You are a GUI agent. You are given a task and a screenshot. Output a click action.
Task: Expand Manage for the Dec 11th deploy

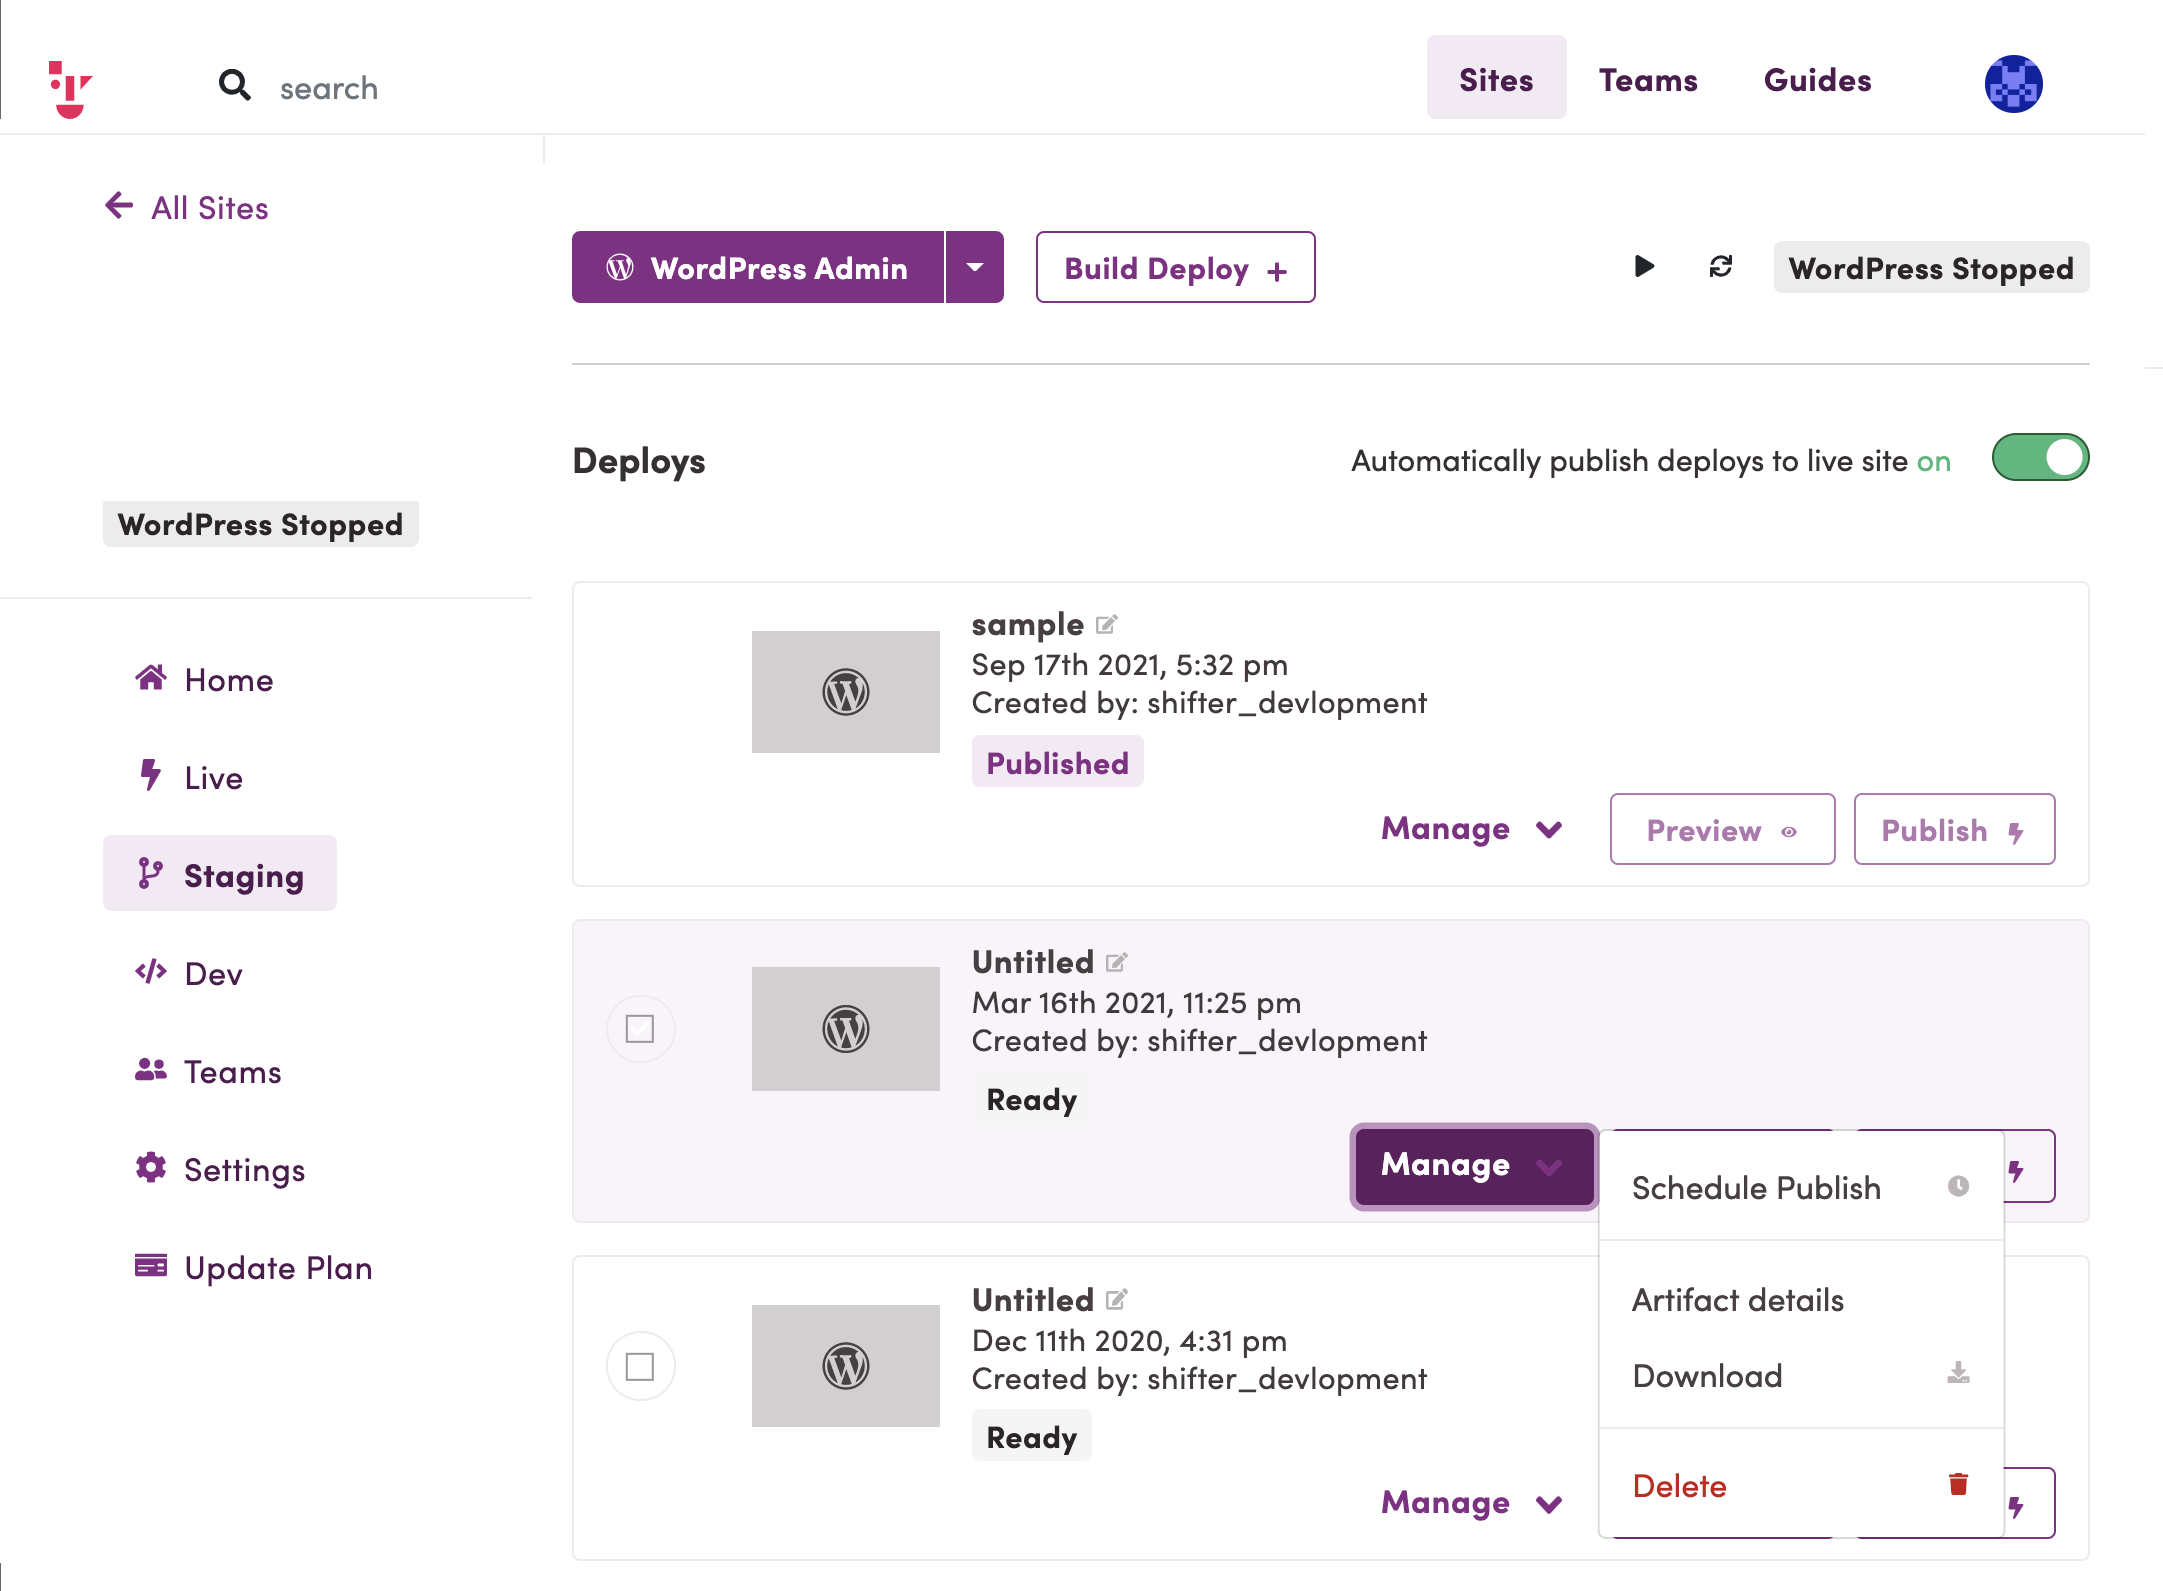1471,1503
